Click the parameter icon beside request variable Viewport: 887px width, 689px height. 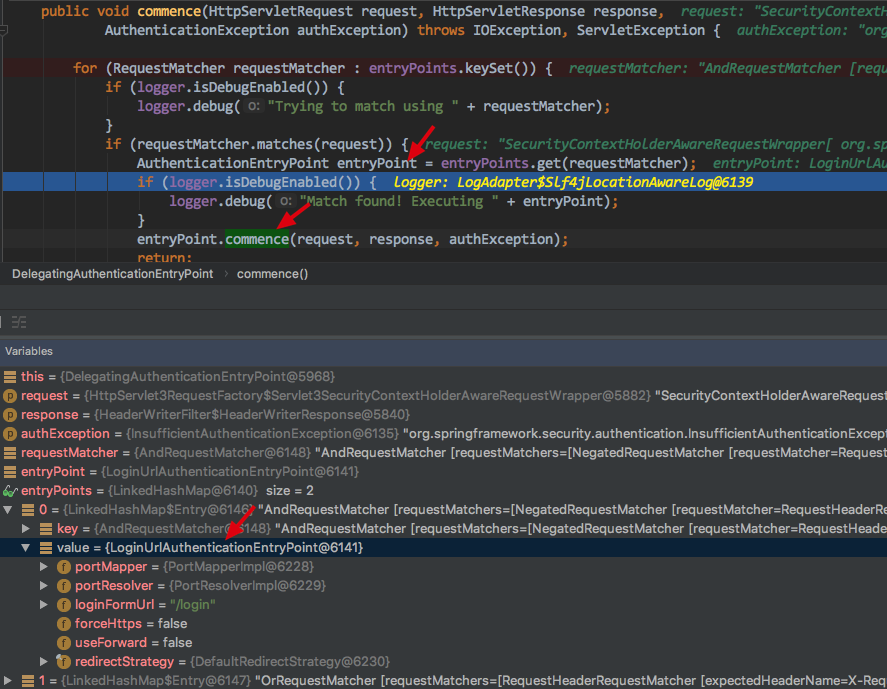[x=9, y=395]
